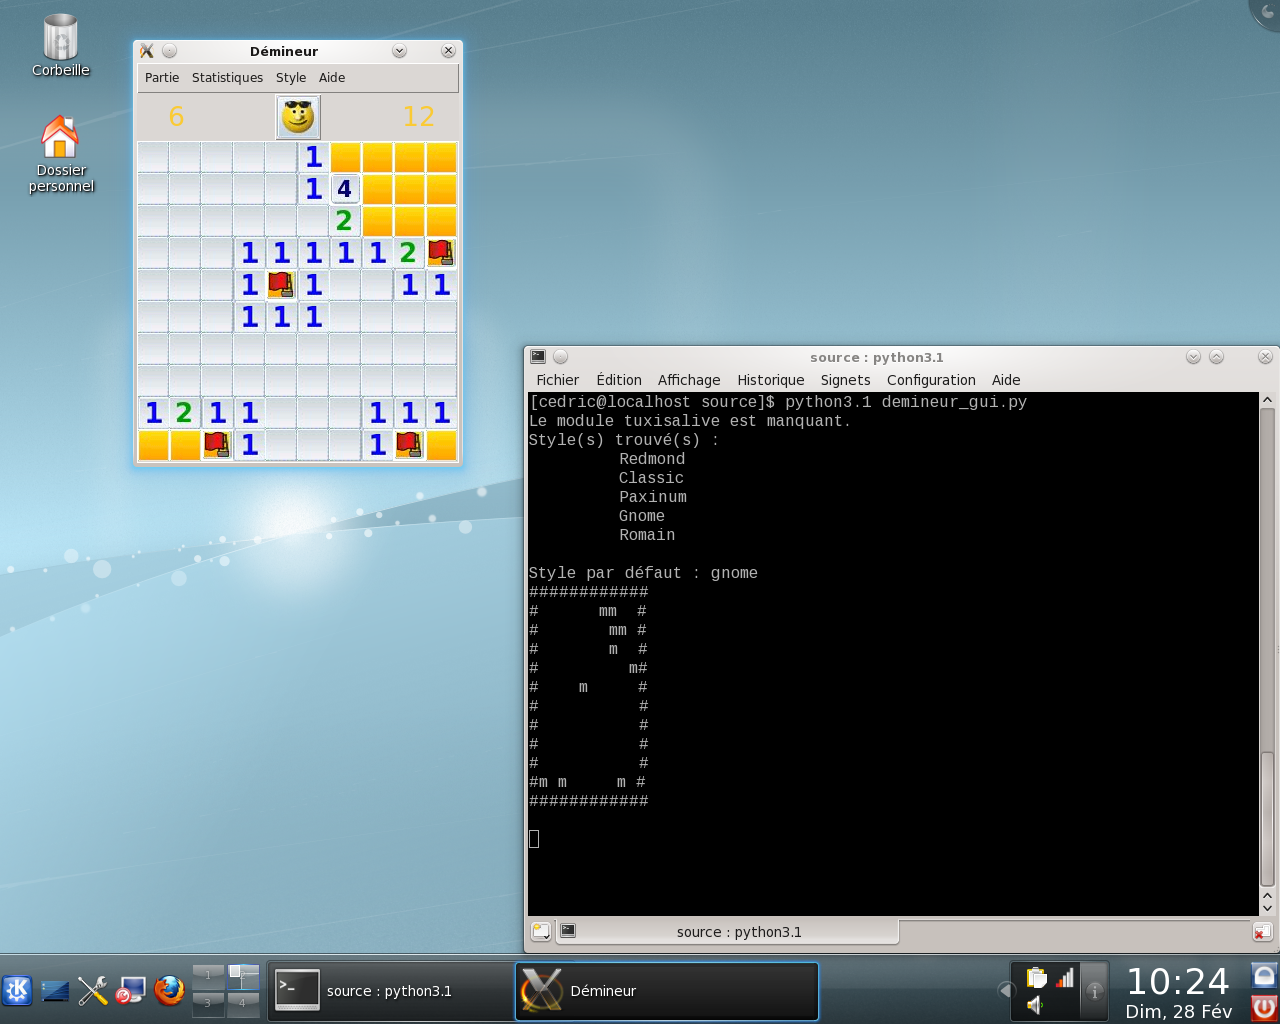1280x1024 pixels.
Task: Click the down chevron in the Démineur title bar
Action: [399, 51]
